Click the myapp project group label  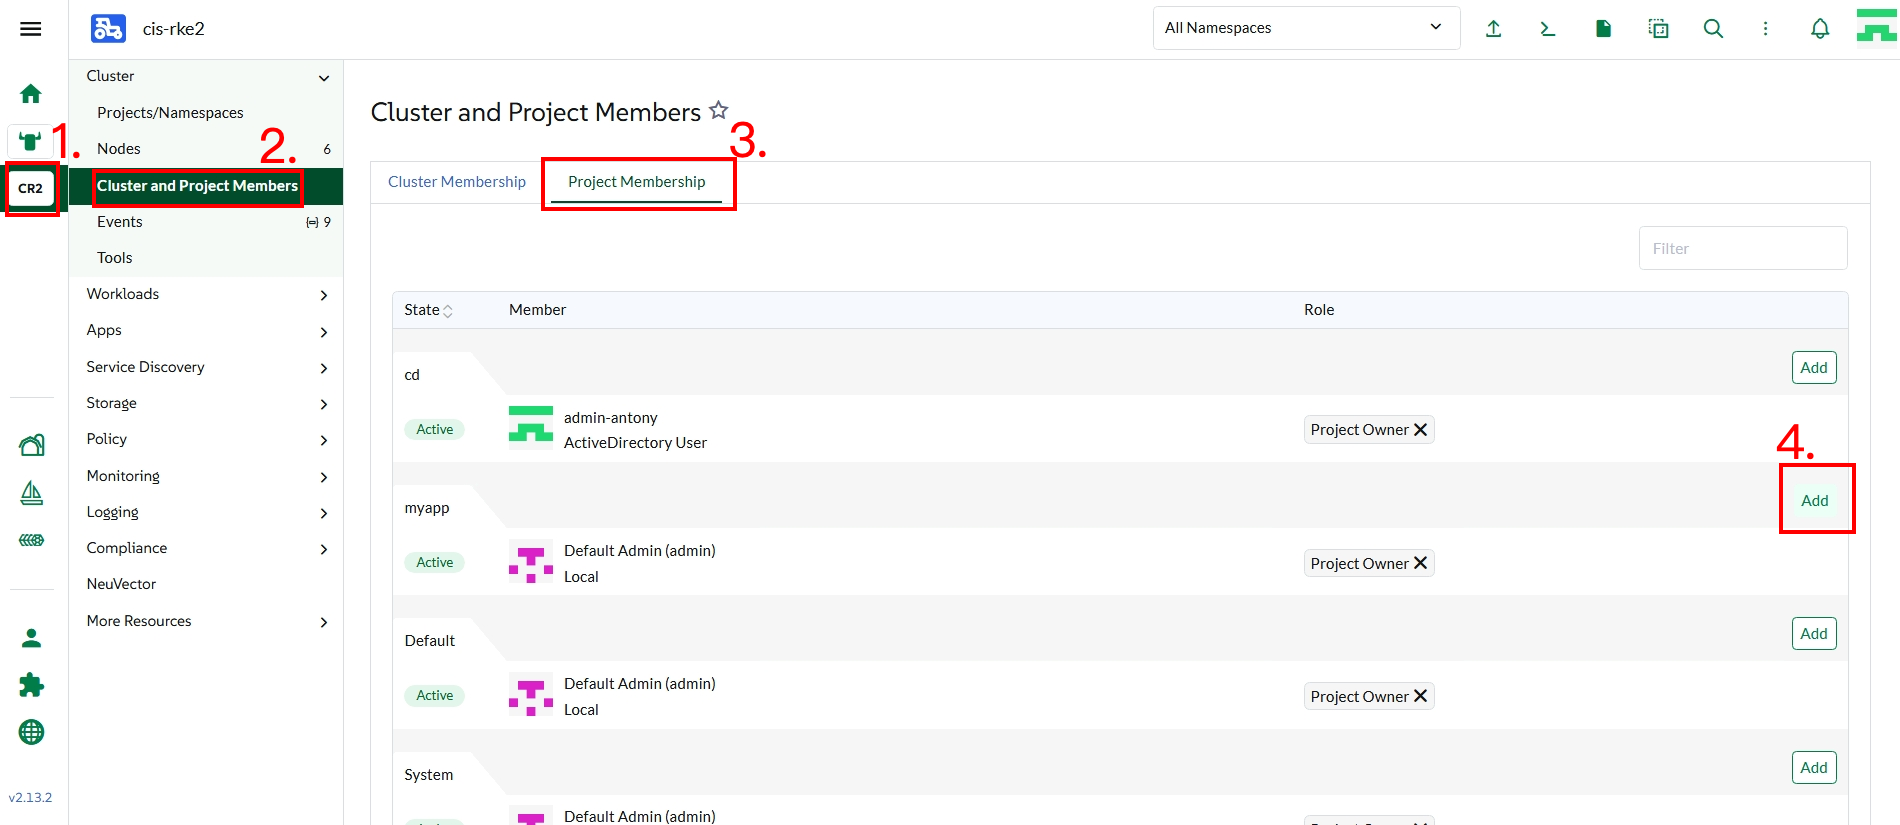[x=427, y=508]
